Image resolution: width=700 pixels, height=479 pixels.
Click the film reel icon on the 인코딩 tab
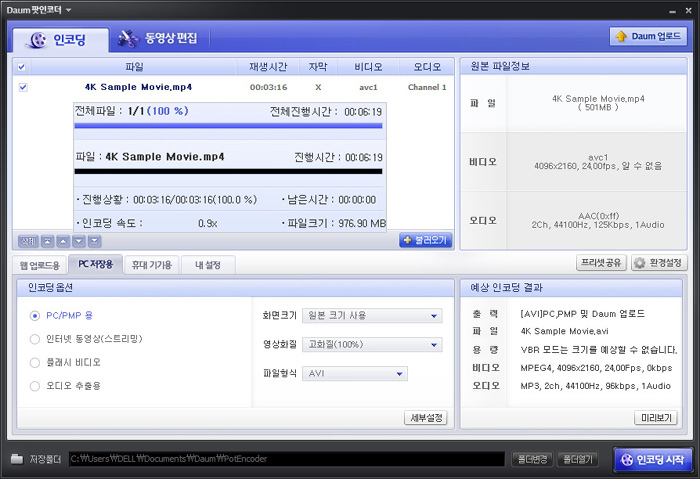point(35,40)
